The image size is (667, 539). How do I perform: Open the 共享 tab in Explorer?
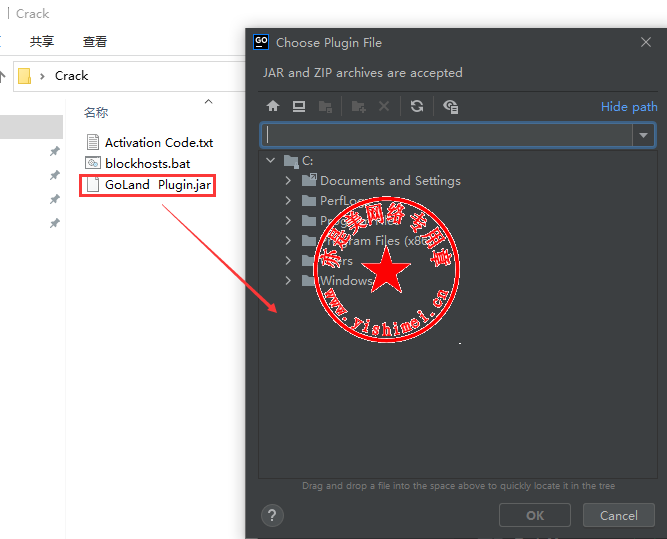pyautogui.click(x=42, y=41)
